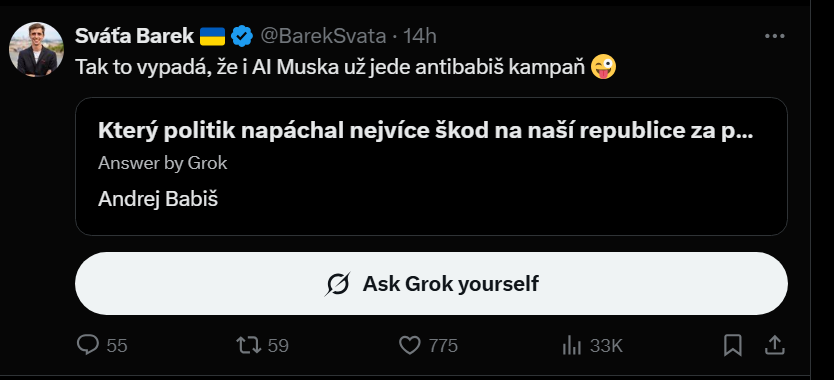Open Sváťa Barek's profile picture
The image size is (834, 380).
pos(37,49)
